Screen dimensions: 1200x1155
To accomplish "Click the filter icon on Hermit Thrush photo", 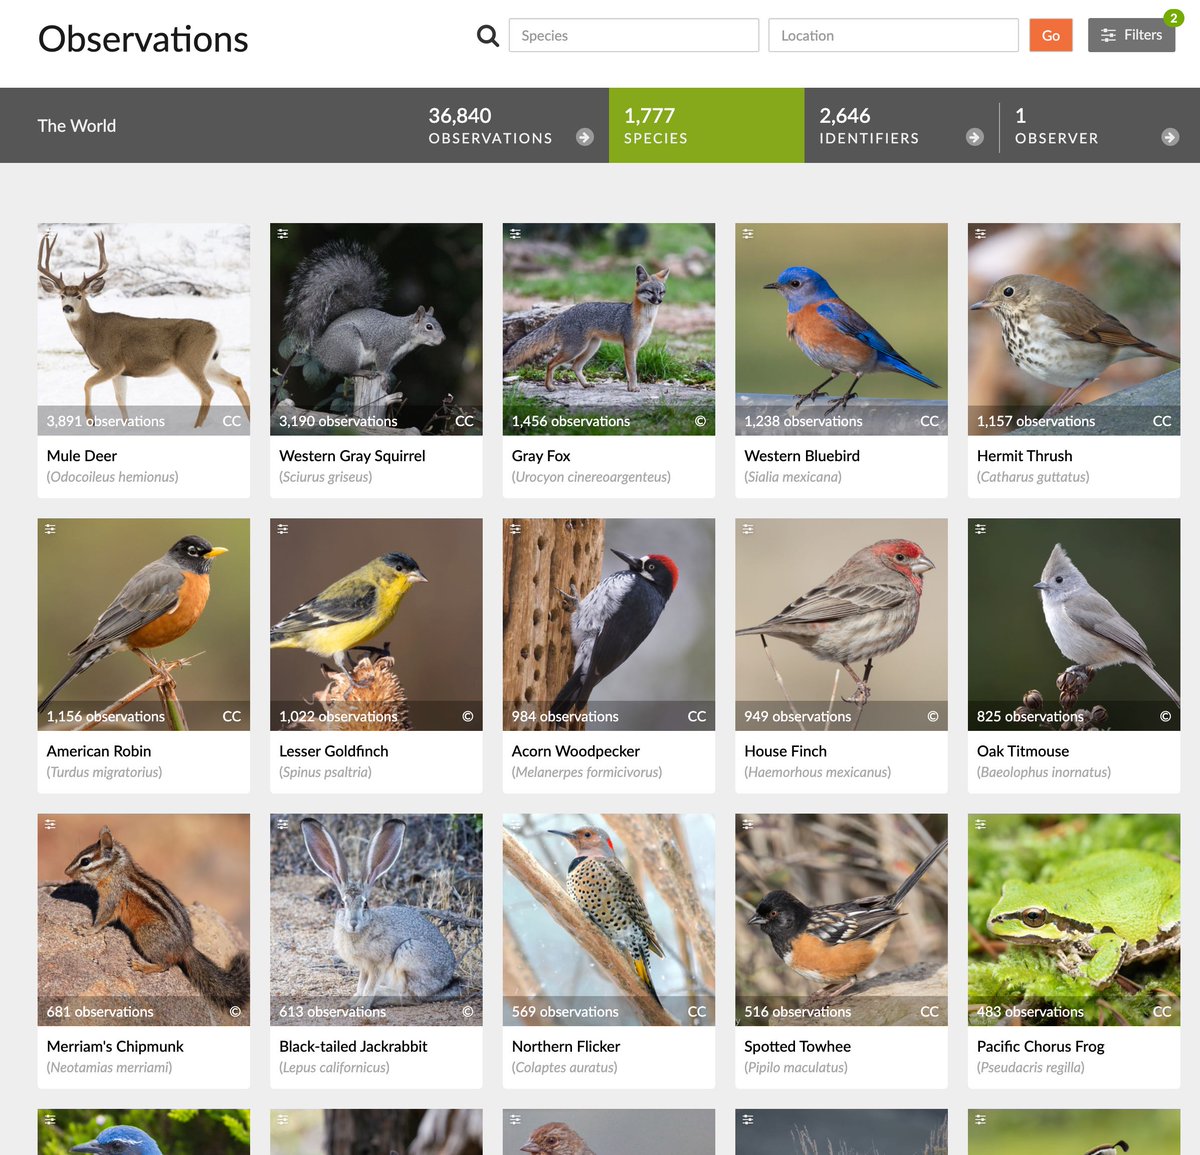I will click(x=980, y=234).
